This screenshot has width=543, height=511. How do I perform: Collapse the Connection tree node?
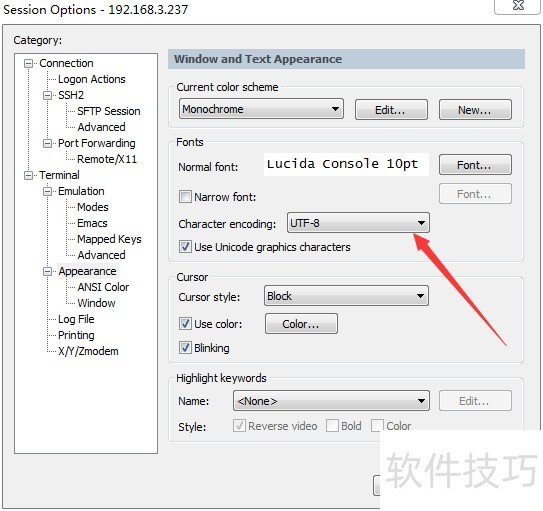pos(28,63)
